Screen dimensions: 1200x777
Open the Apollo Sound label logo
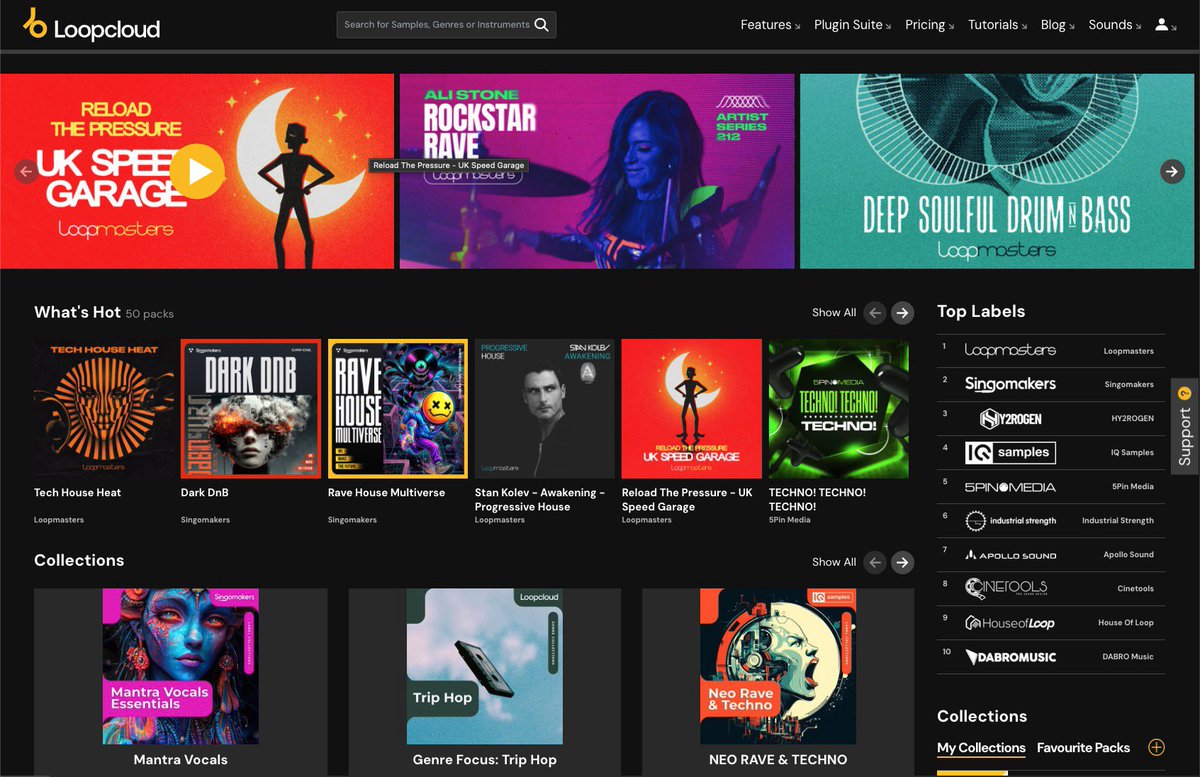click(x=1010, y=555)
